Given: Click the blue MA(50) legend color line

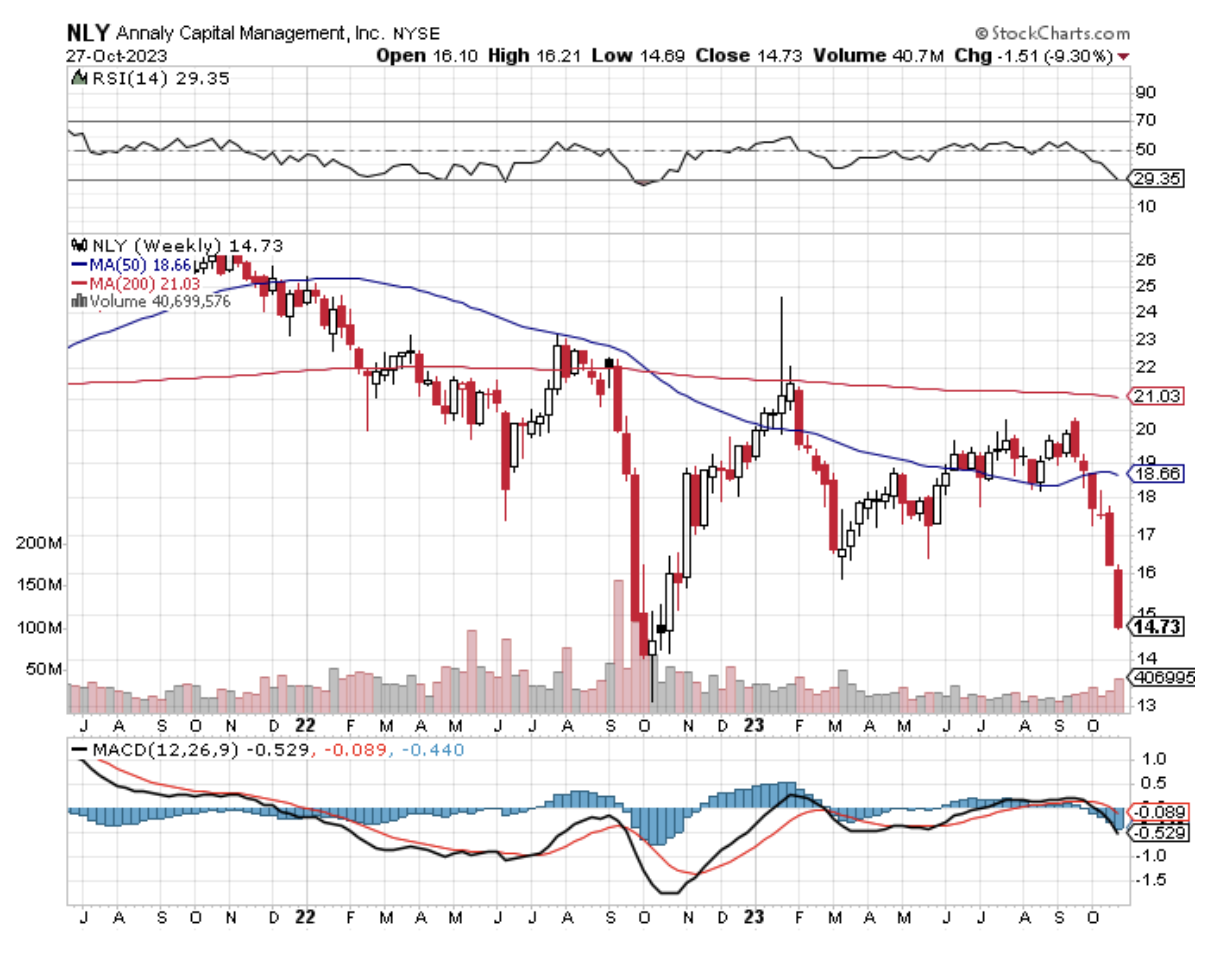Looking at the screenshot, I should click(79, 264).
